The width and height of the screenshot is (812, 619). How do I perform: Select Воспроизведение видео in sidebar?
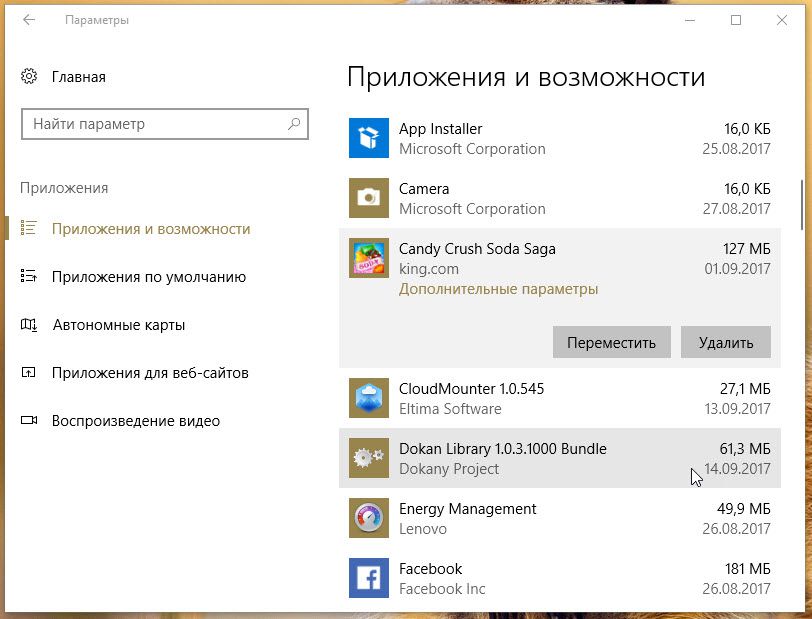click(x=135, y=421)
